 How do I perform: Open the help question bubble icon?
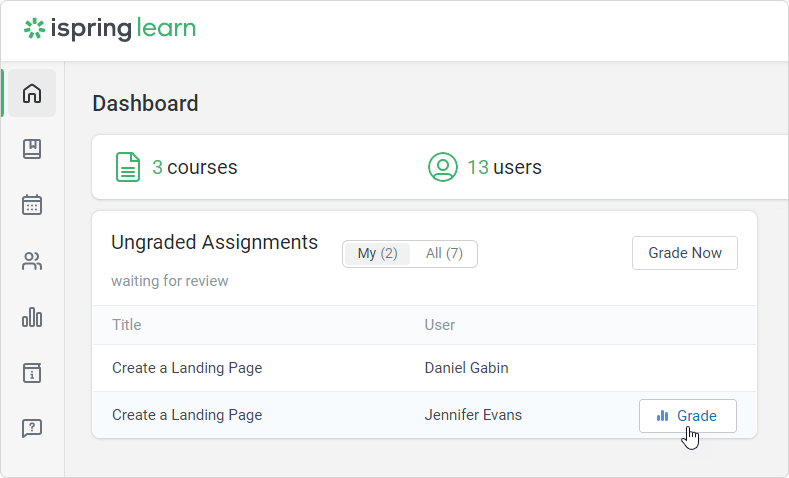pyautogui.click(x=32, y=428)
